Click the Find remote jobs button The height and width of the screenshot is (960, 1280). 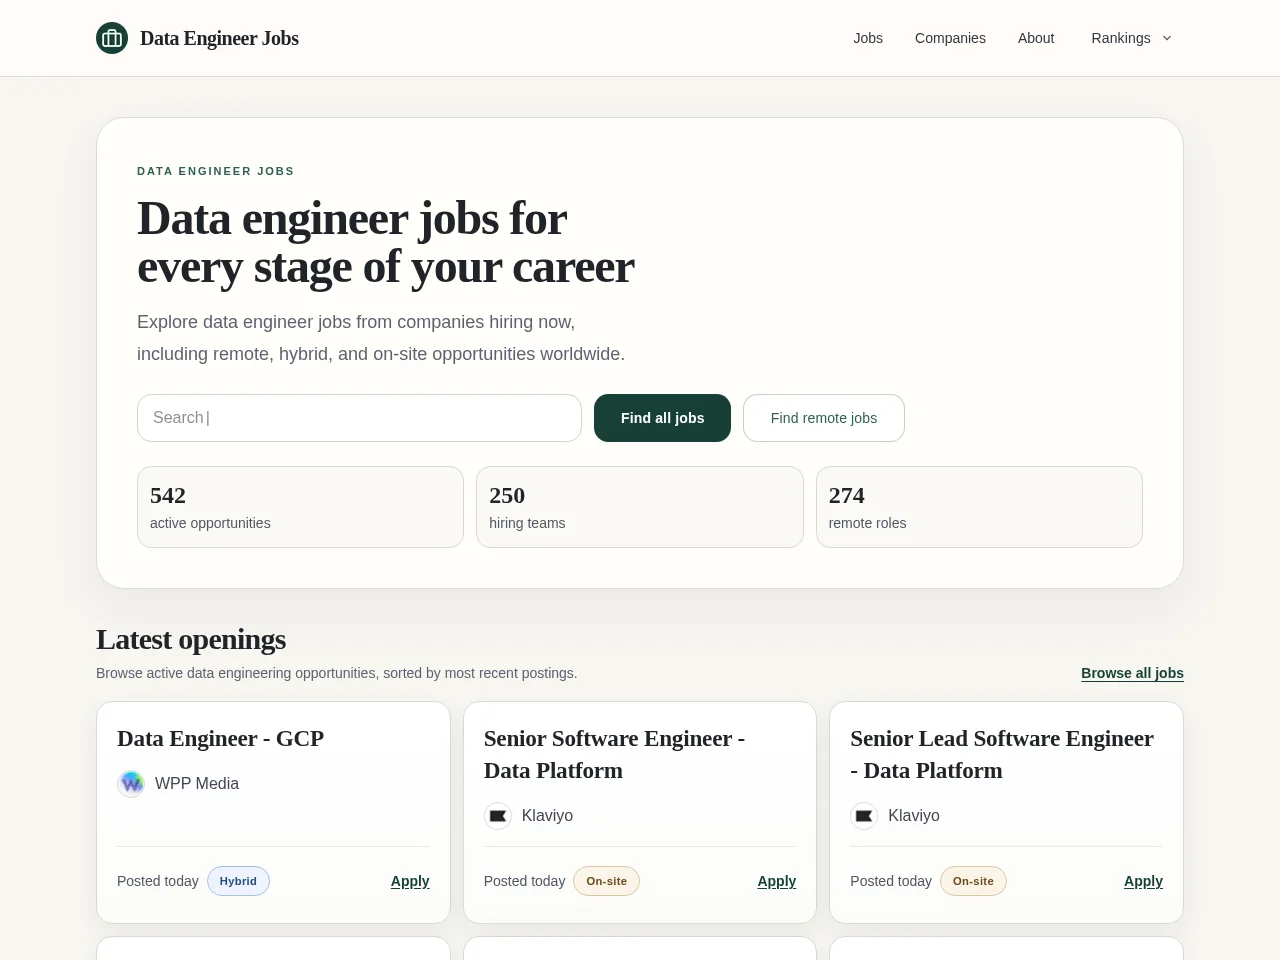coord(824,418)
